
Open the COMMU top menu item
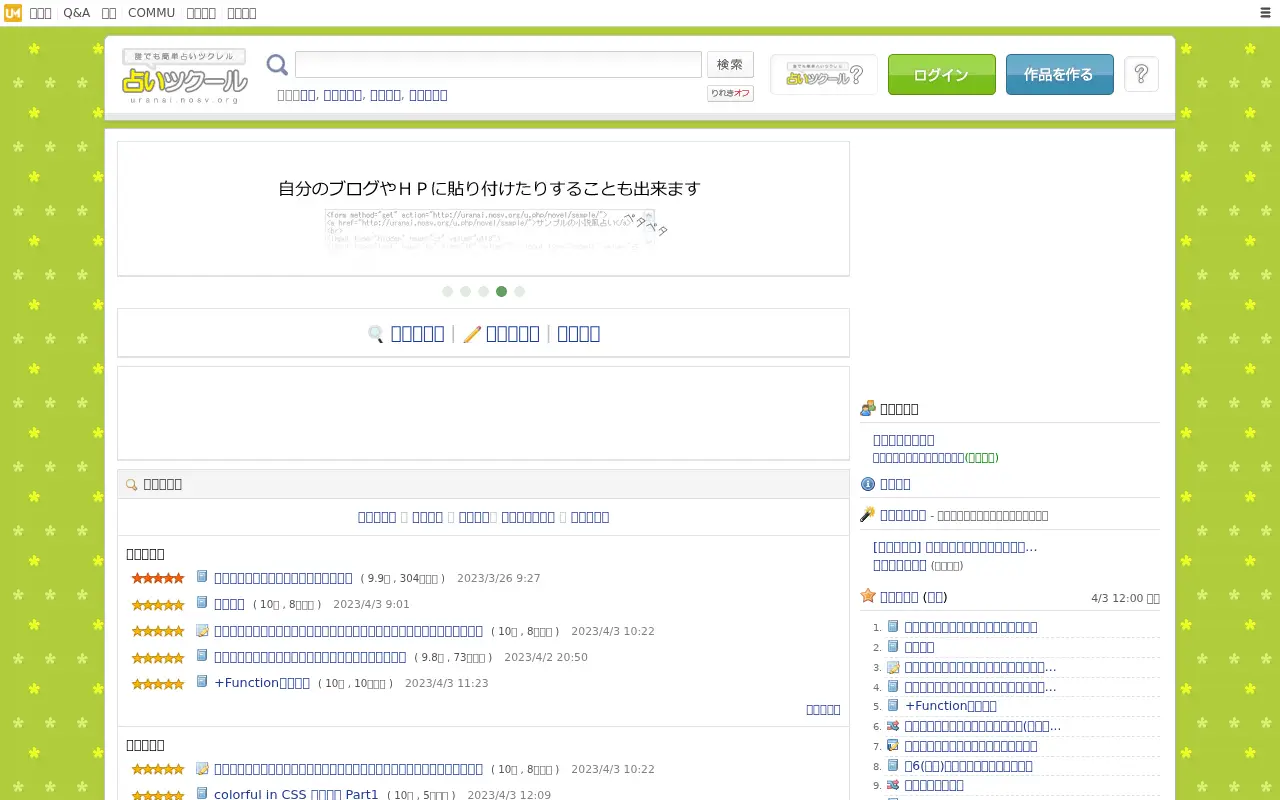(151, 13)
